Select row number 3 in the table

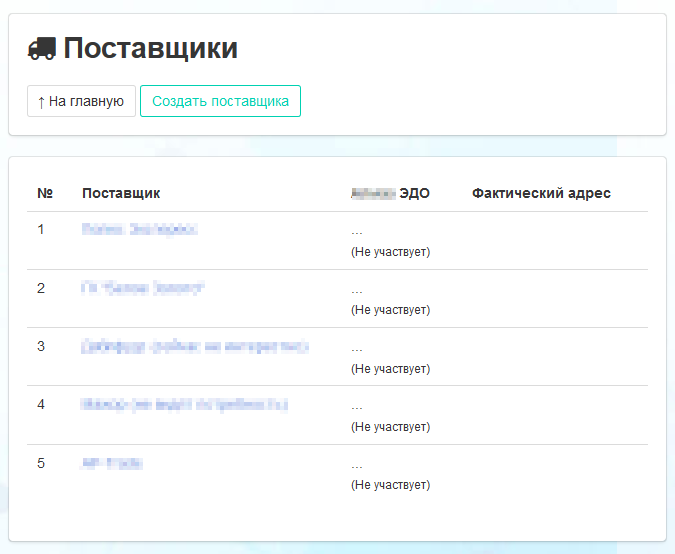(41, 346)
